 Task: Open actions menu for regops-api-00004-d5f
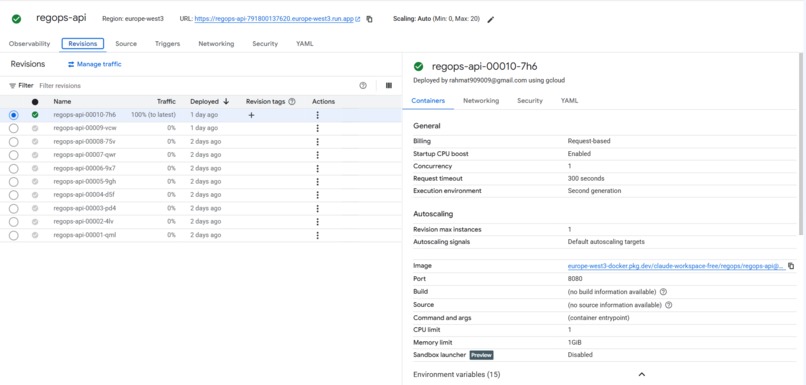pyautogui.click(x=317, y=195)
